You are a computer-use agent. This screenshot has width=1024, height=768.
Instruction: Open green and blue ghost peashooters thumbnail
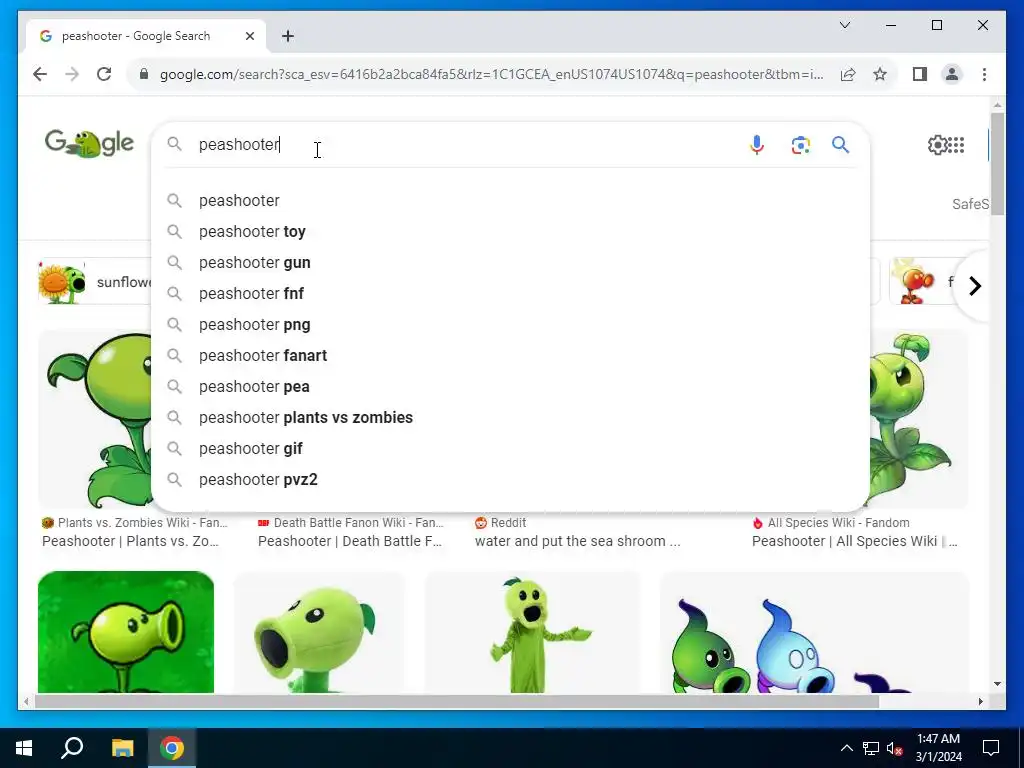(814, 632)
